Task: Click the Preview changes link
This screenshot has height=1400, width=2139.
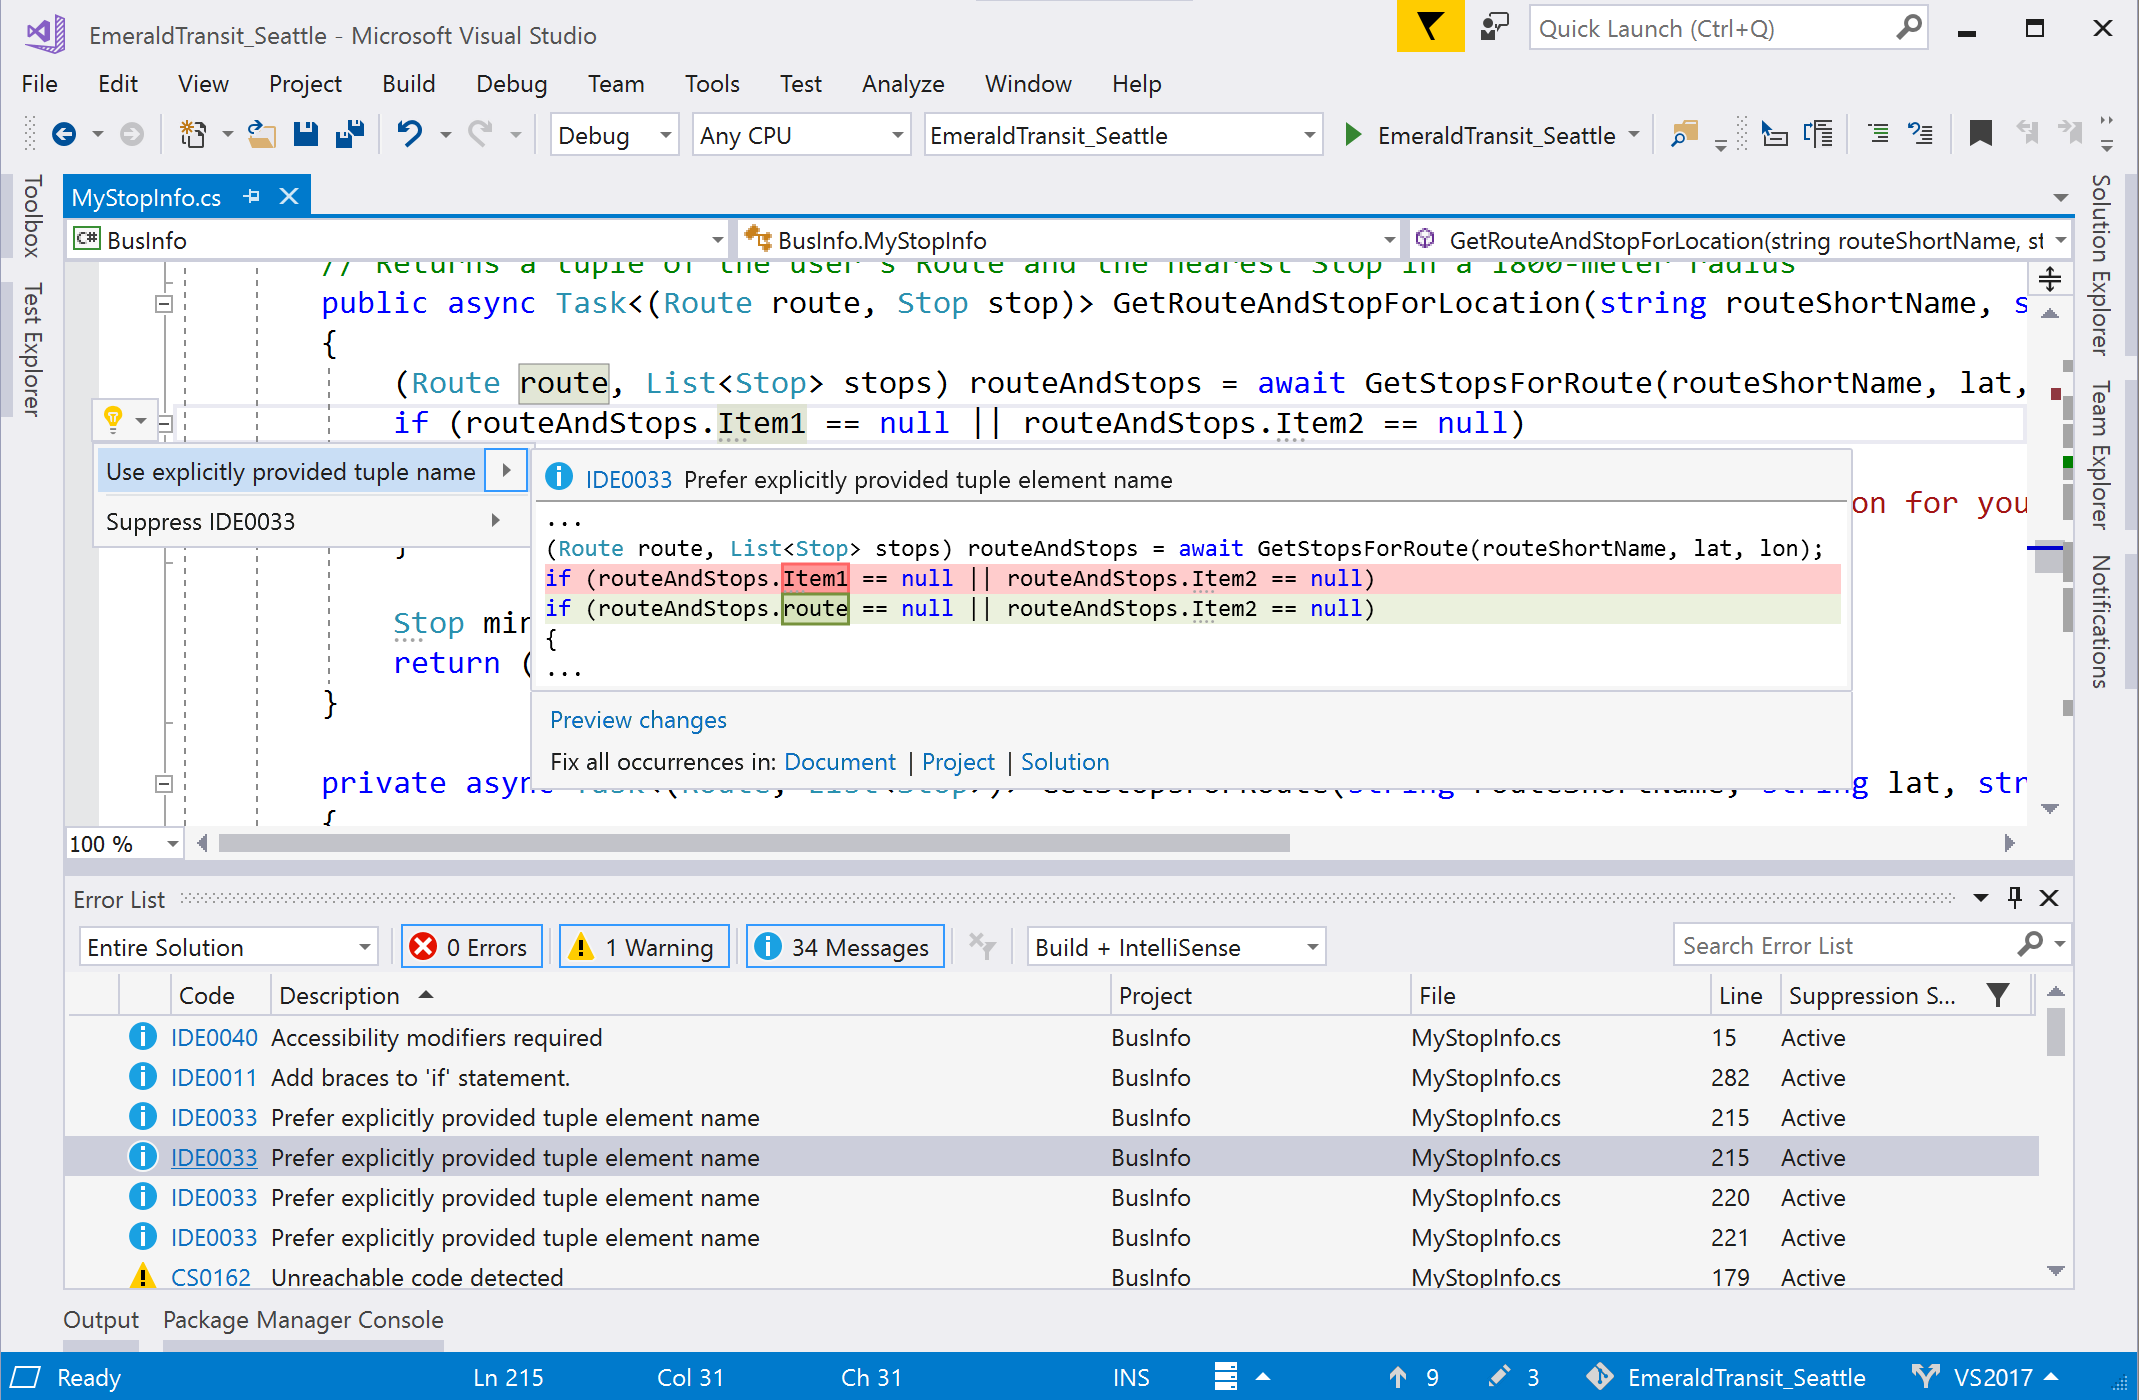Action: tap(636, 719)
